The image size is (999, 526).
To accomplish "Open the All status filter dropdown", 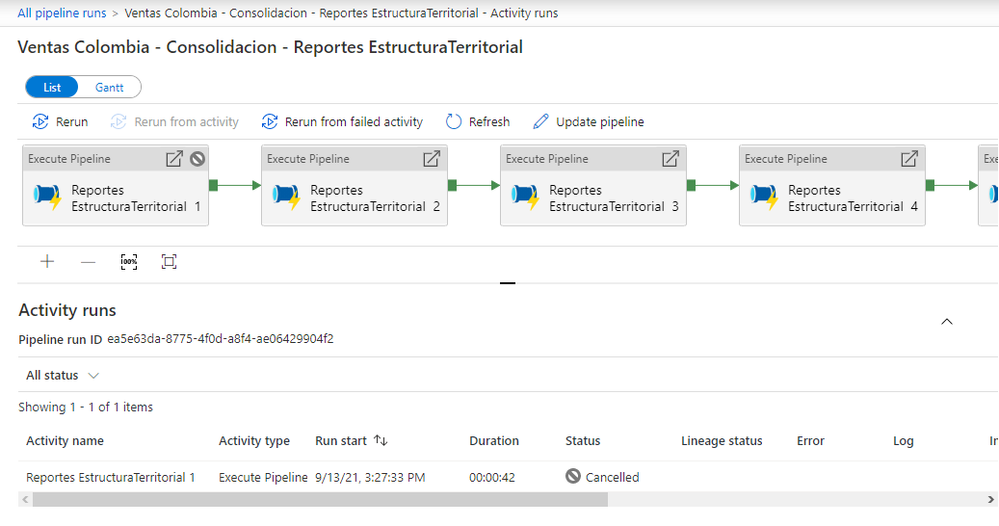I will [63, 376].
